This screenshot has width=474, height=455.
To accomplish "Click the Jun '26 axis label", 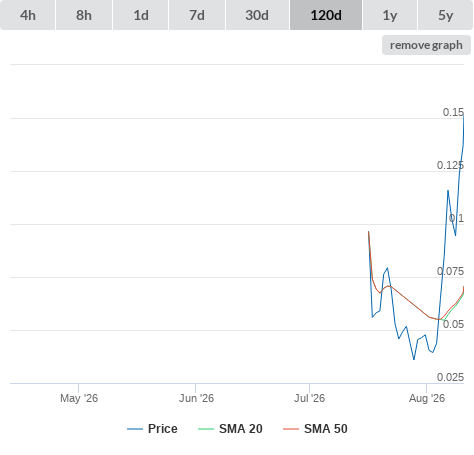I will click(x=196, y=398).
